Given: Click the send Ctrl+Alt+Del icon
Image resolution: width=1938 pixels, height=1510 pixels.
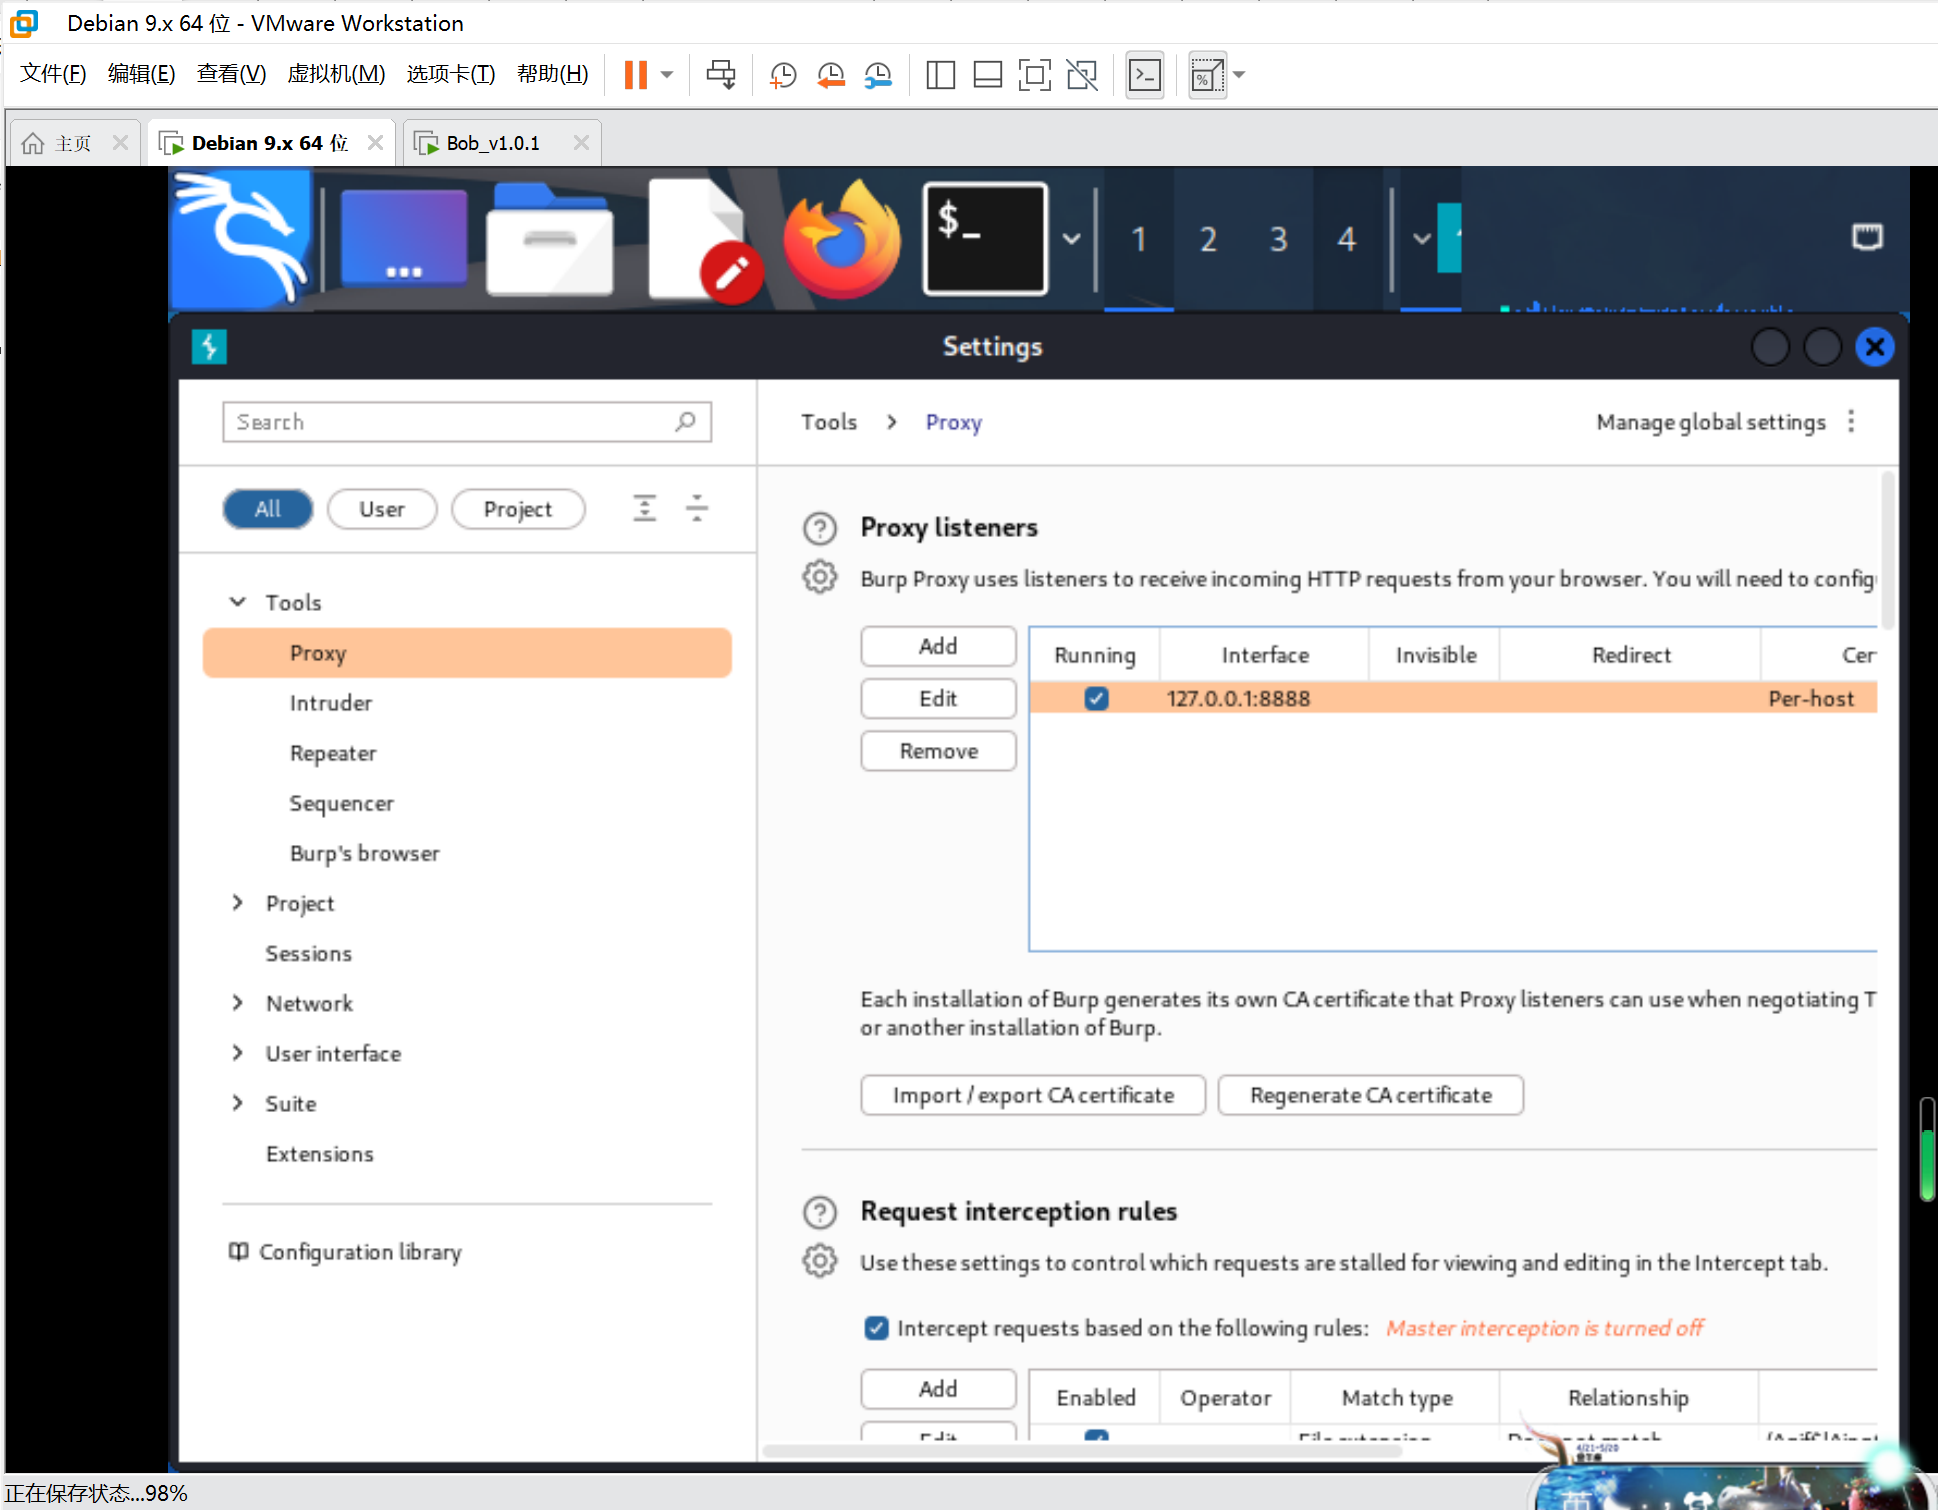Looking at the screenshot, I should 721,75.
